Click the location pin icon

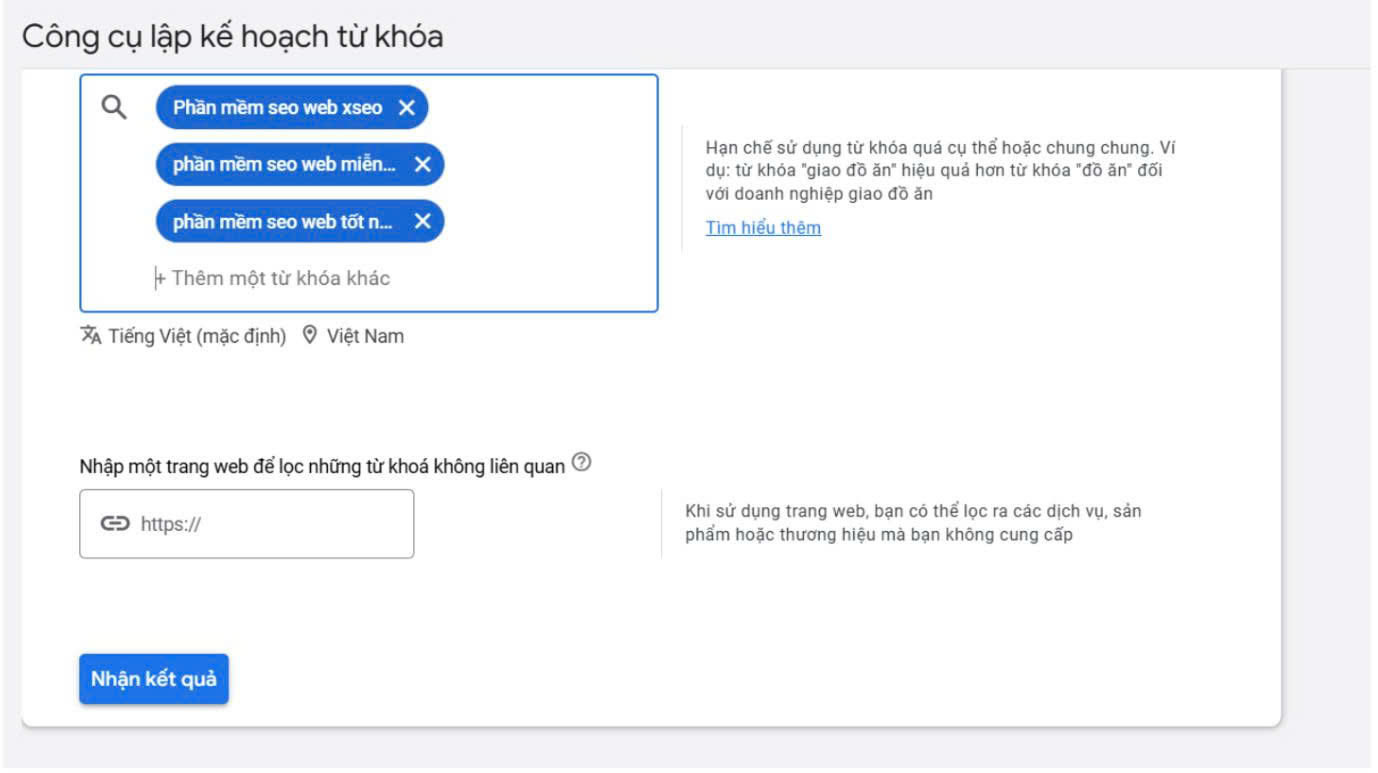pos(310,336)
